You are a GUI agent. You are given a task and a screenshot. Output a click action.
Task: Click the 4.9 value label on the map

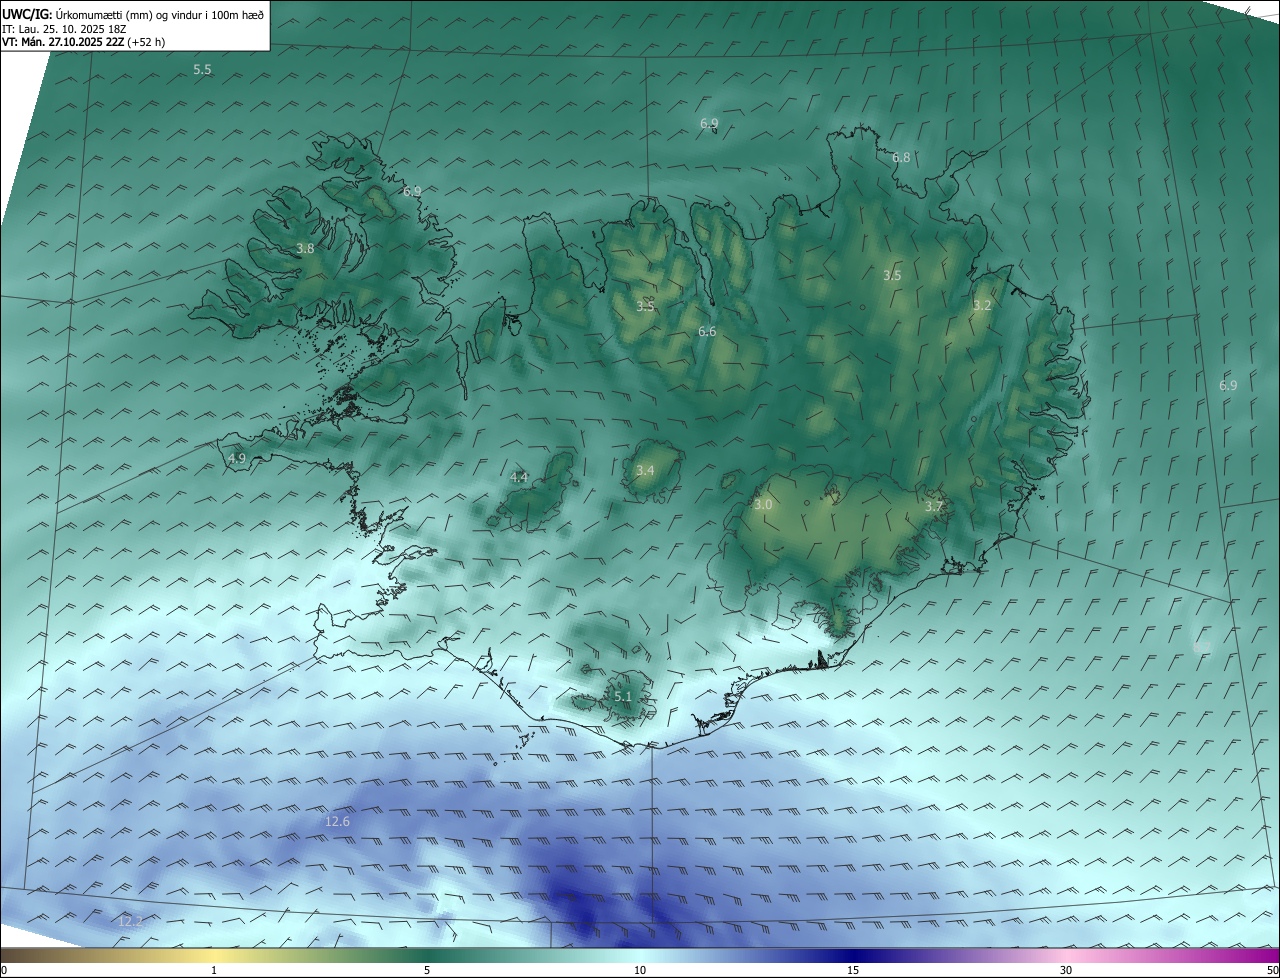(x=237, y=459)
